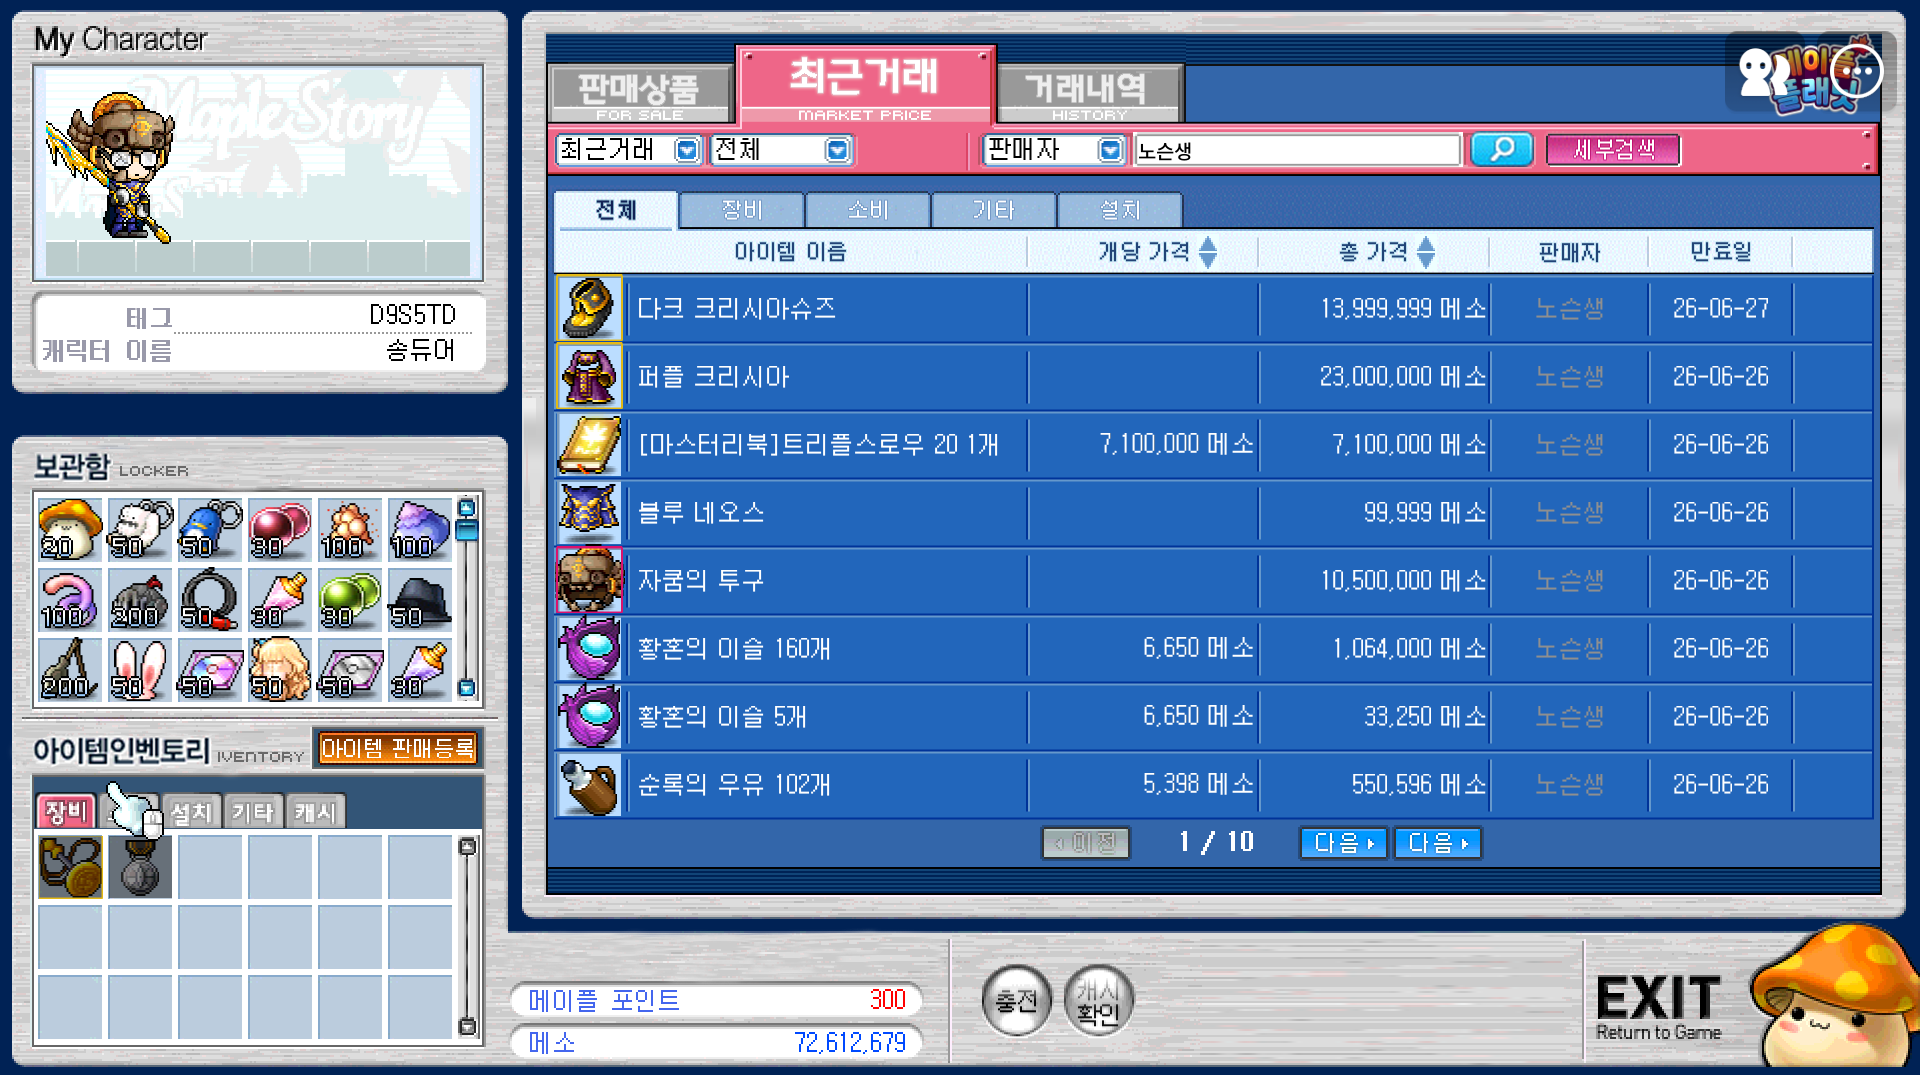Select the gold pendant in inventory
Viewport: 1920px width, 1075px height.
click(70, 867)
